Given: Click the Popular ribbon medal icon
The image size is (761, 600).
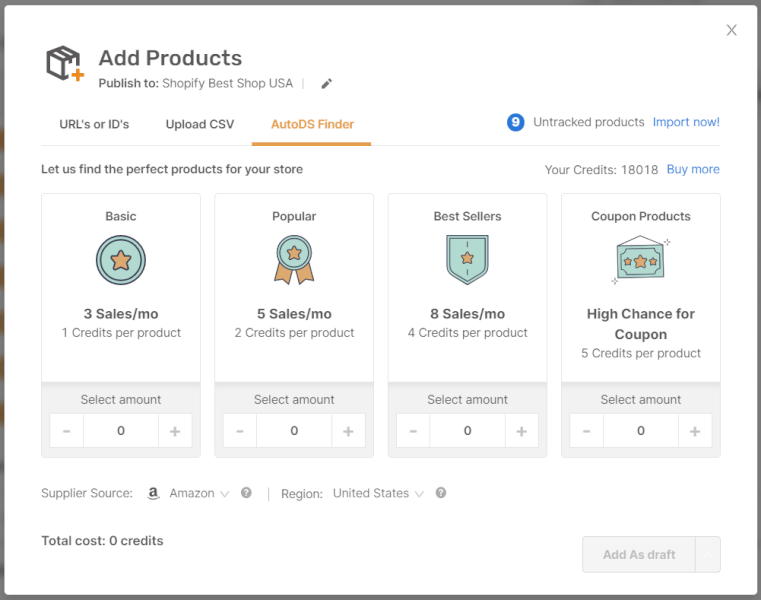Looking at the screenshot, I should pos(294,260).
